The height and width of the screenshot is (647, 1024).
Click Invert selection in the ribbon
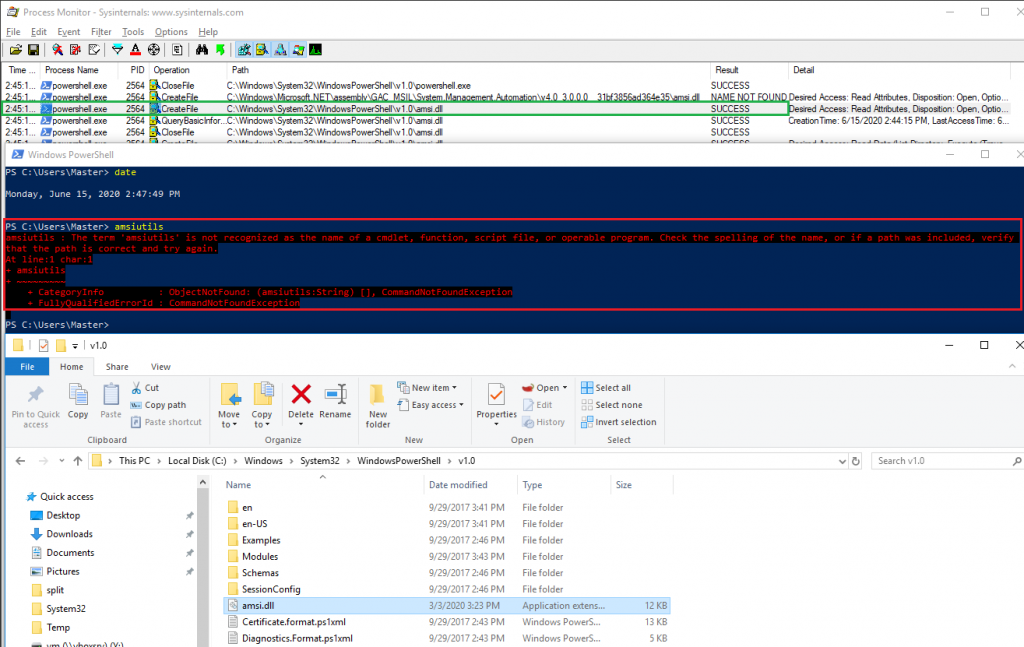[x=625, y=422]
